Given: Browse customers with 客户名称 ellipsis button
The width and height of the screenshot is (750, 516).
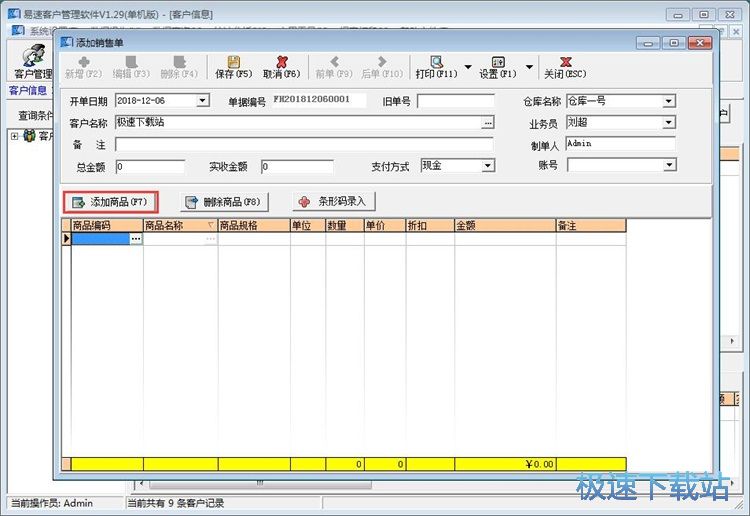Looking at the screenshot, I should (487, 123).
